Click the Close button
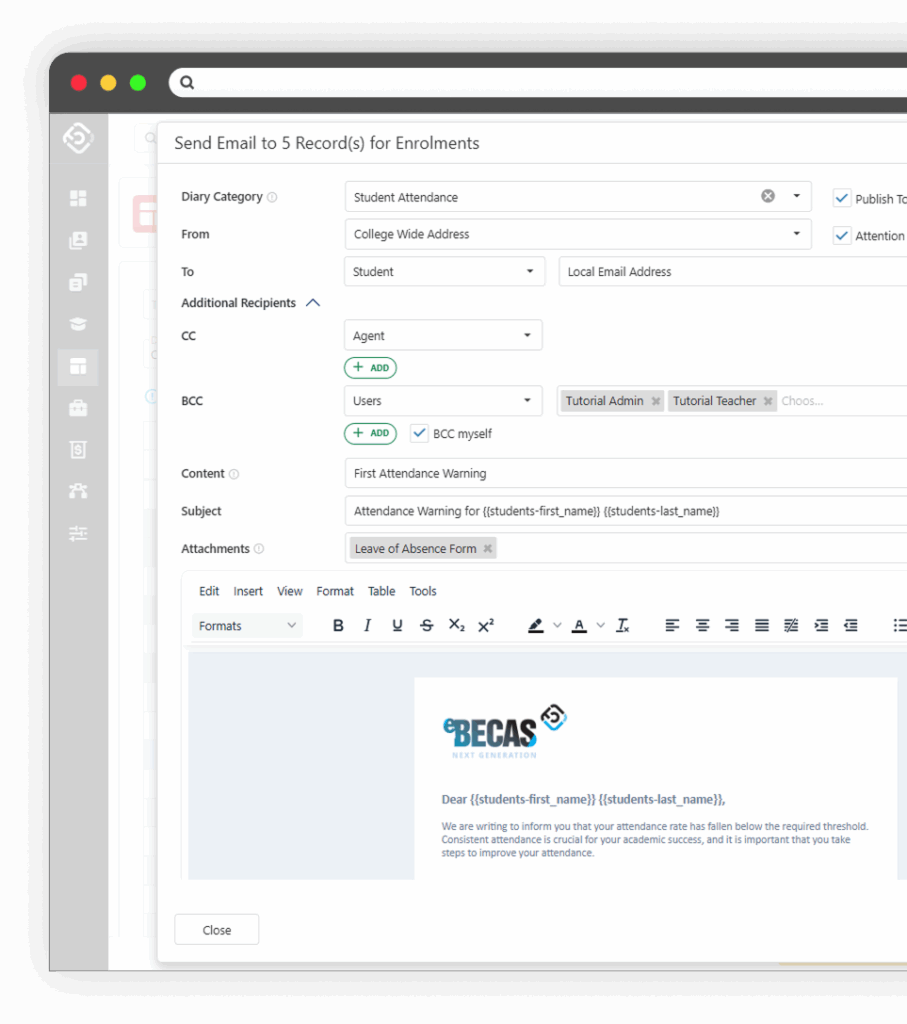 pos(217,930)
